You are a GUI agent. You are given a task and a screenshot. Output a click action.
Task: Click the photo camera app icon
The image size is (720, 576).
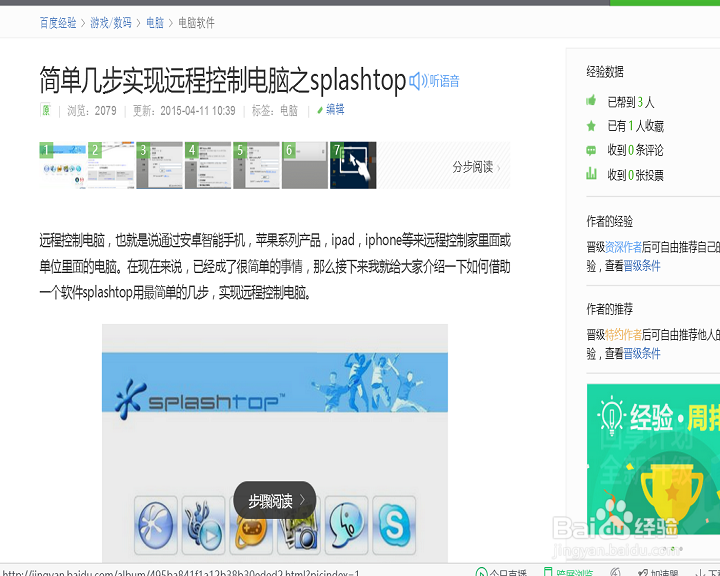point(298,533)
